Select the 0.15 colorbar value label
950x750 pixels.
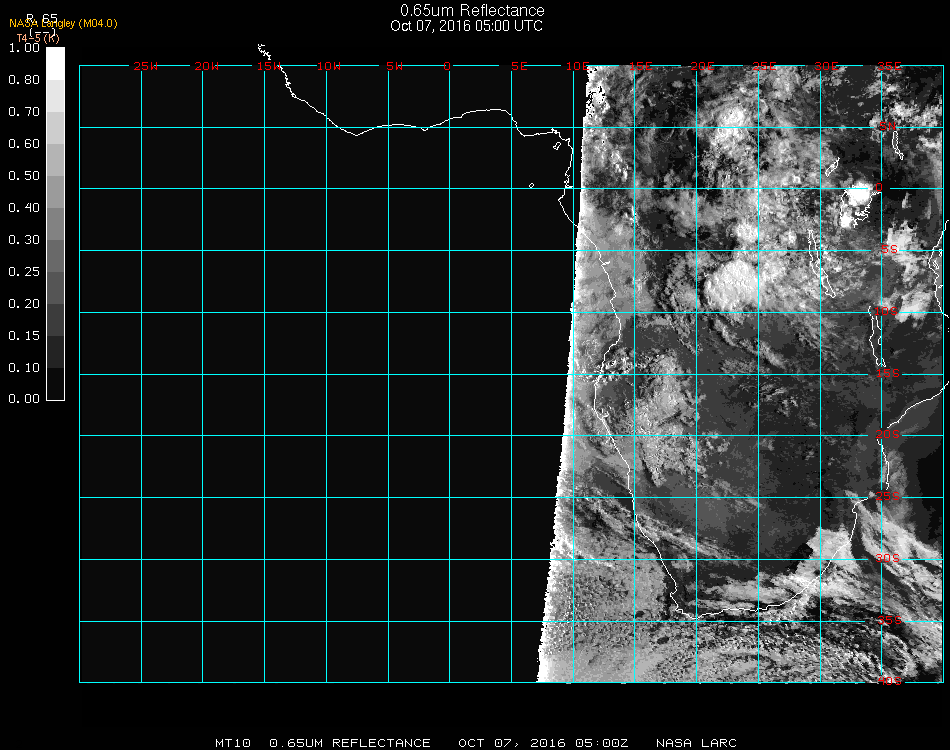click(24, 336)
